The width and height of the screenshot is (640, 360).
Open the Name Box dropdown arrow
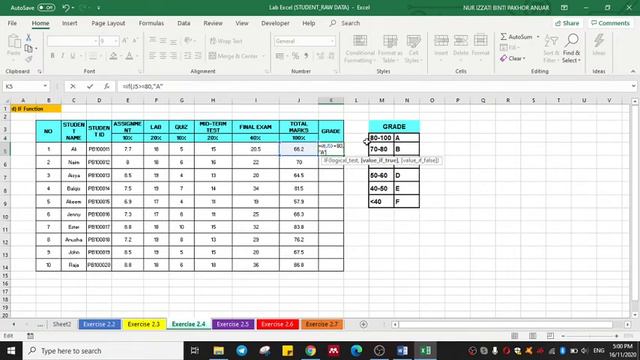[45, 86]
